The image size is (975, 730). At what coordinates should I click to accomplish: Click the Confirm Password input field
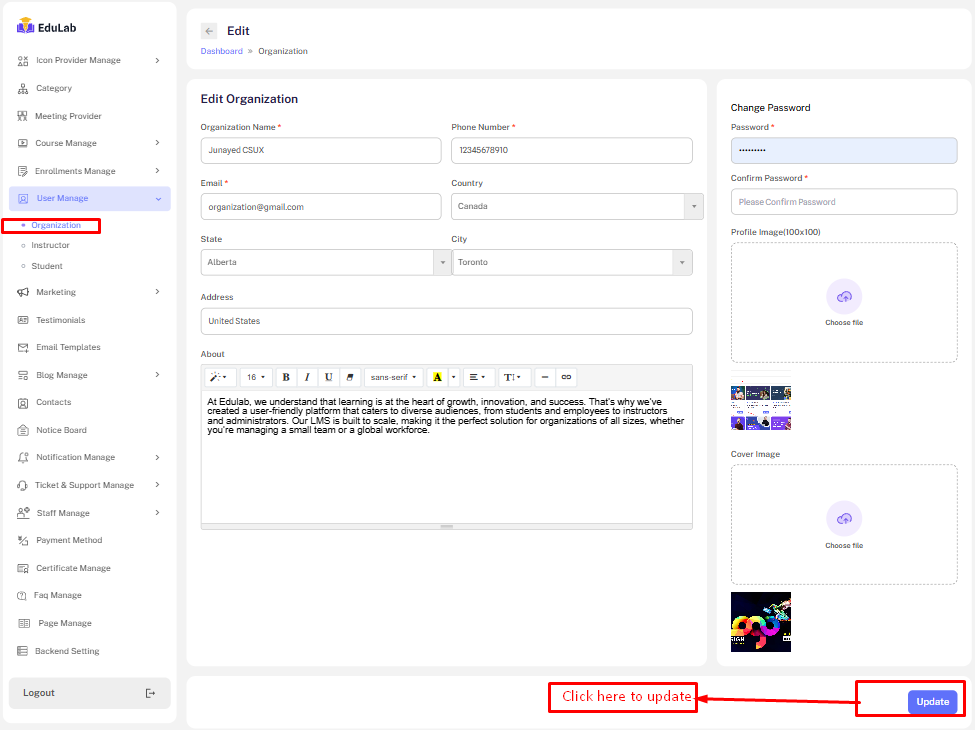click(x=843, y=202)
